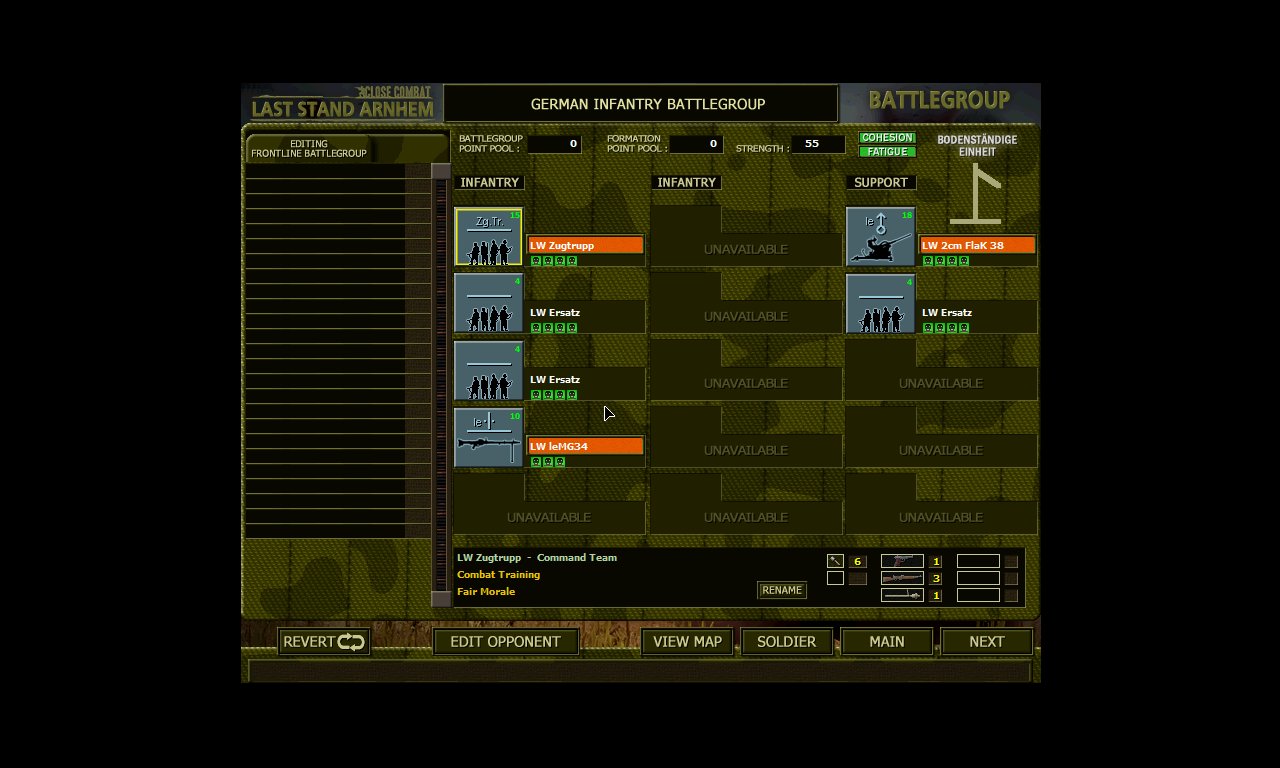The image size is (1280, 768).
Task: Select the LW Ersatz label directly below LW Zugtrupp
Action: pos(555,313)
